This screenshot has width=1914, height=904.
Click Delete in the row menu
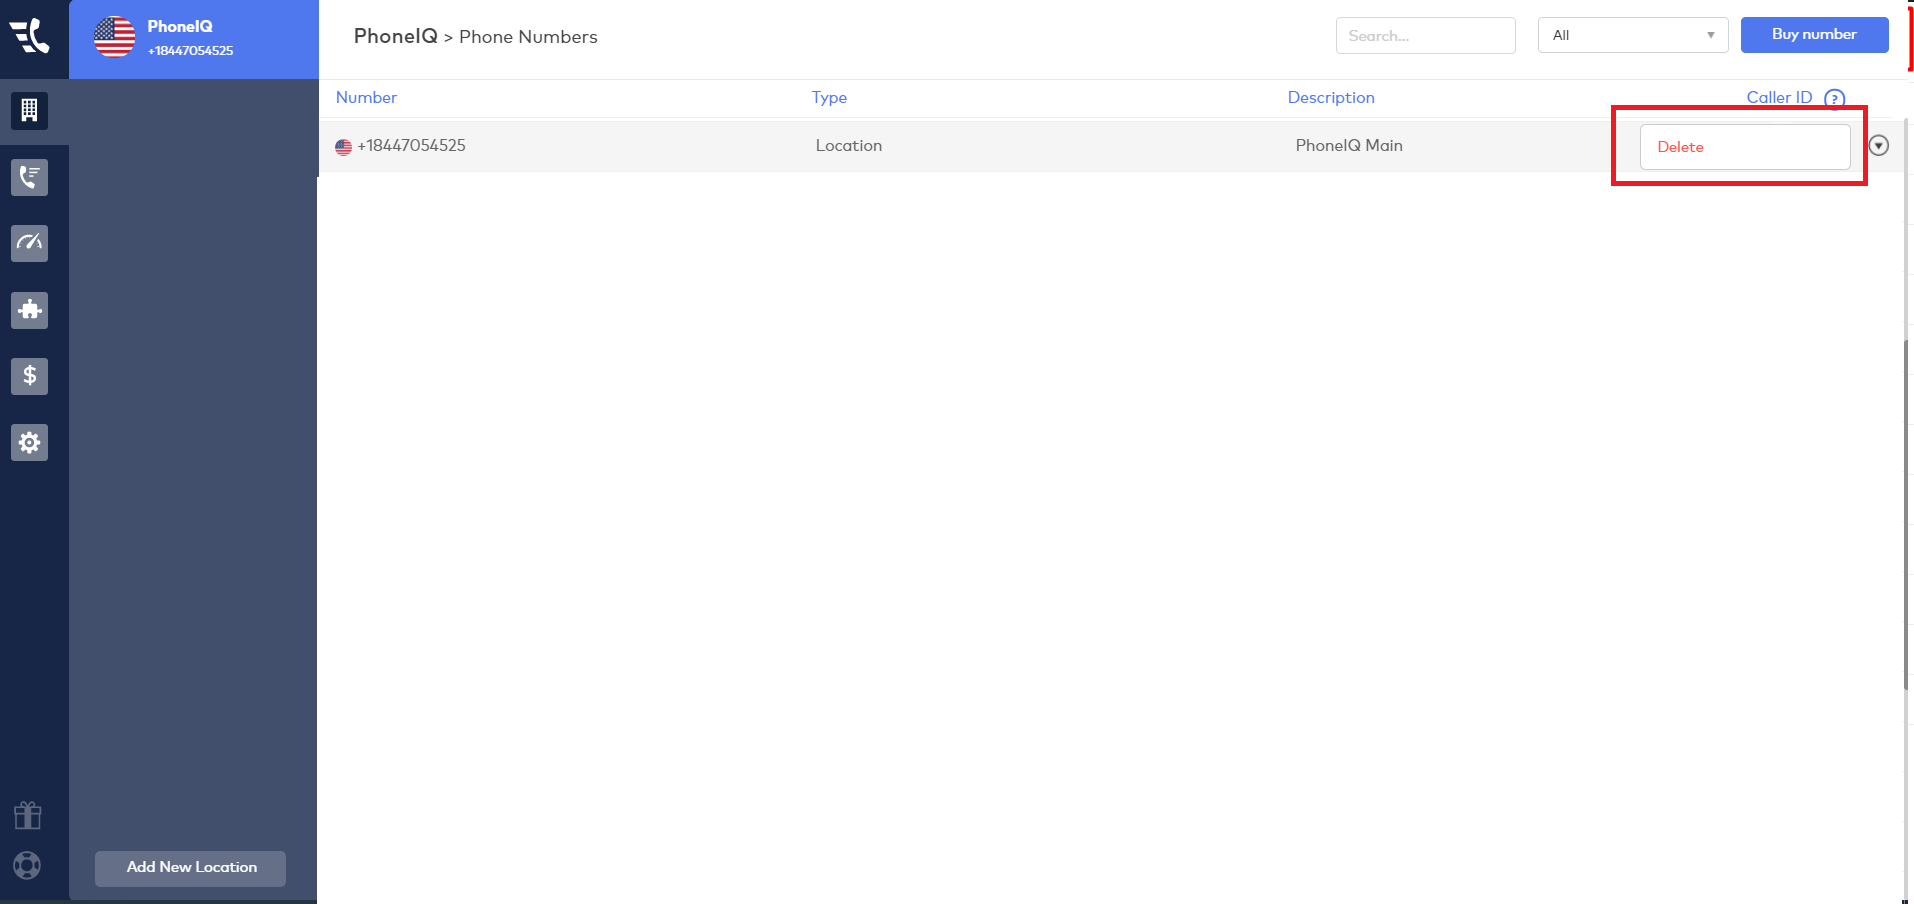1745,147
